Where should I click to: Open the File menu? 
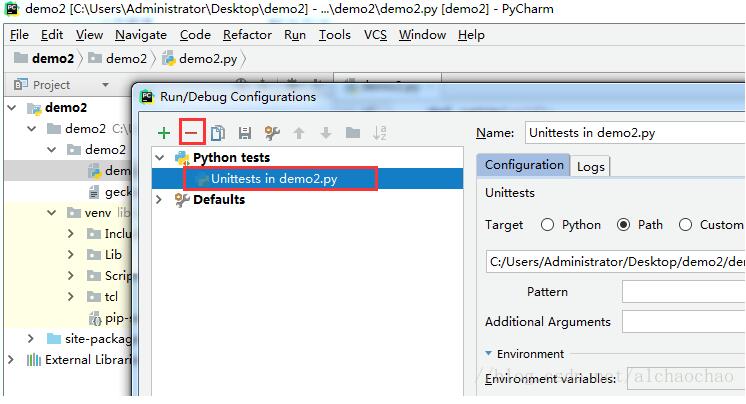[19, 35]
